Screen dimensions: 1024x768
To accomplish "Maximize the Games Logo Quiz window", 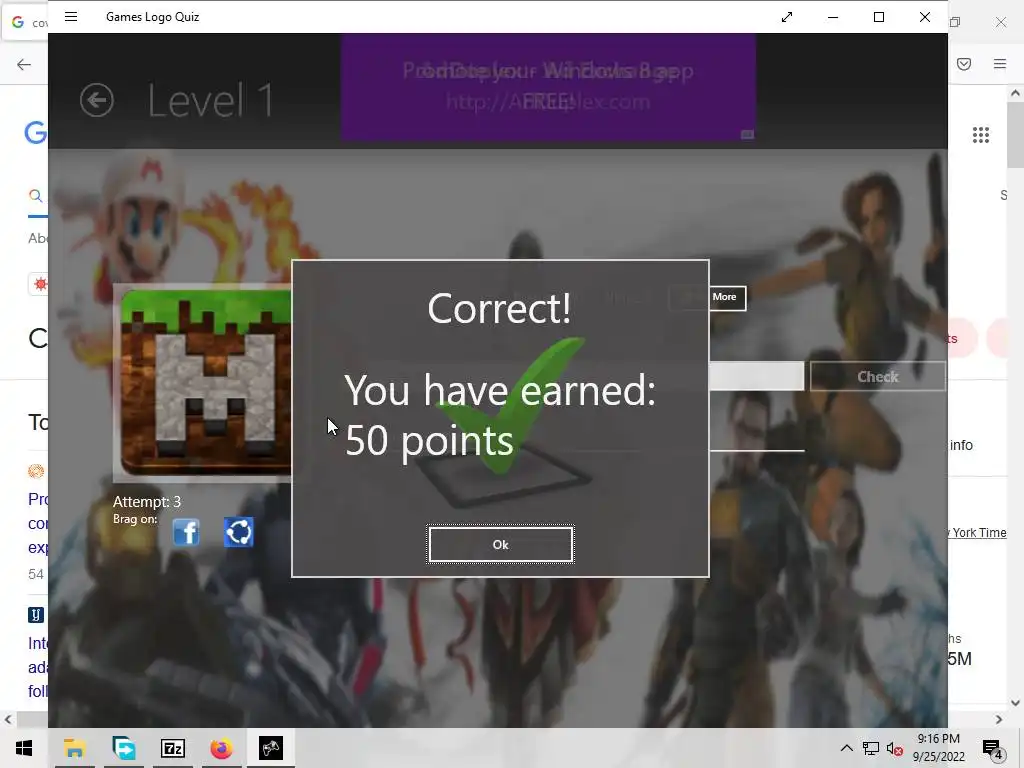I will point(879,17).
